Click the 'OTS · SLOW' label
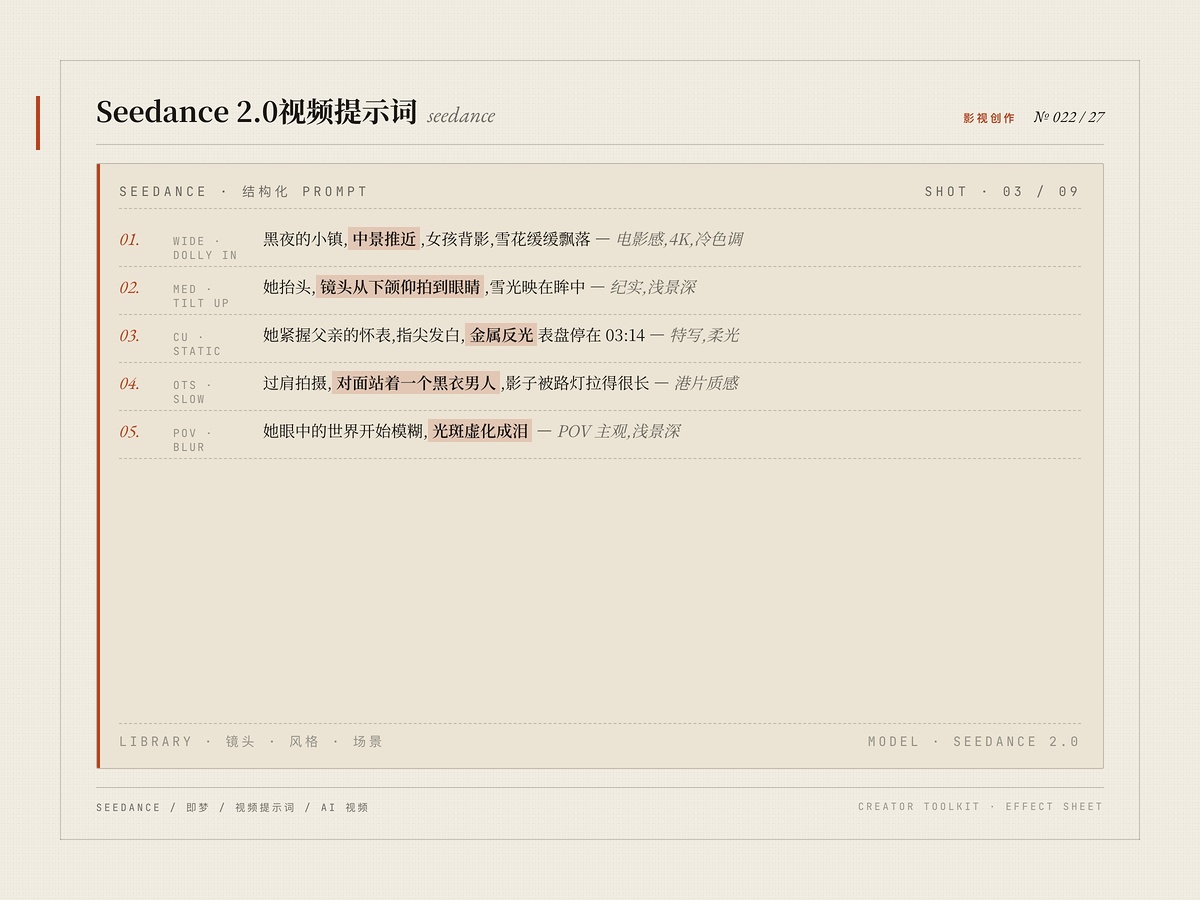The image size is (1200, 900). (192, 392)
